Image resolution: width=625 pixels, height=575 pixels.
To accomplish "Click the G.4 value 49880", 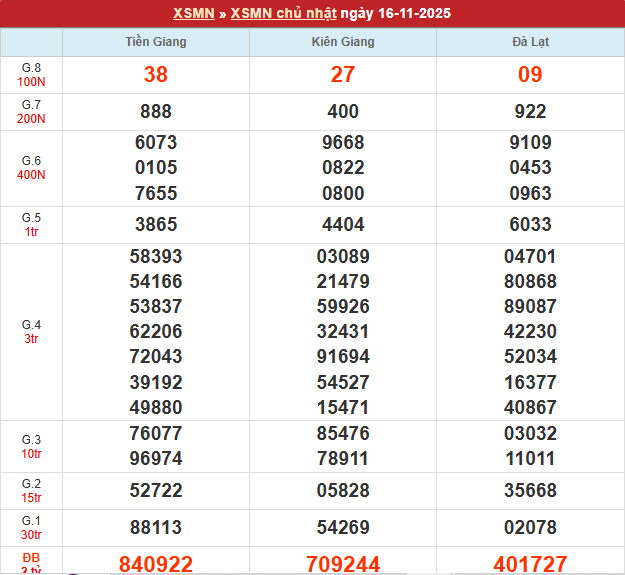I will point(156,407).
